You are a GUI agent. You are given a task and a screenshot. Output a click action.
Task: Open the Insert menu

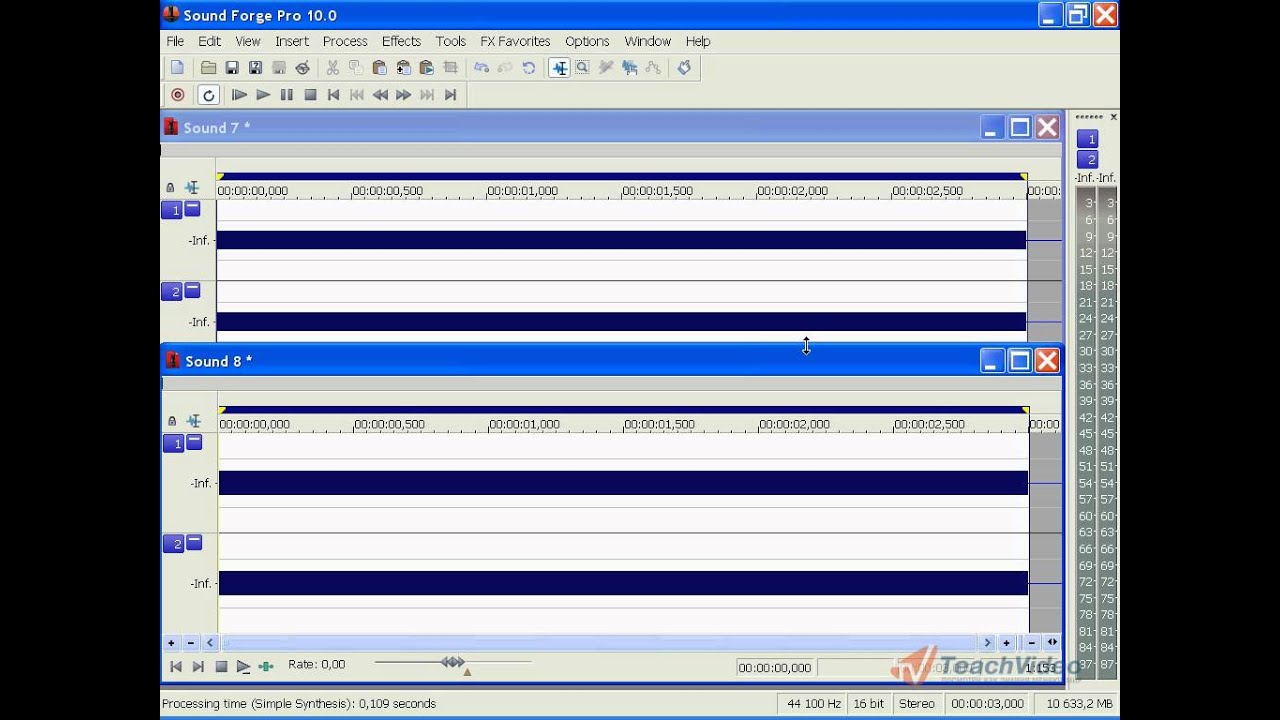(292, 41)
